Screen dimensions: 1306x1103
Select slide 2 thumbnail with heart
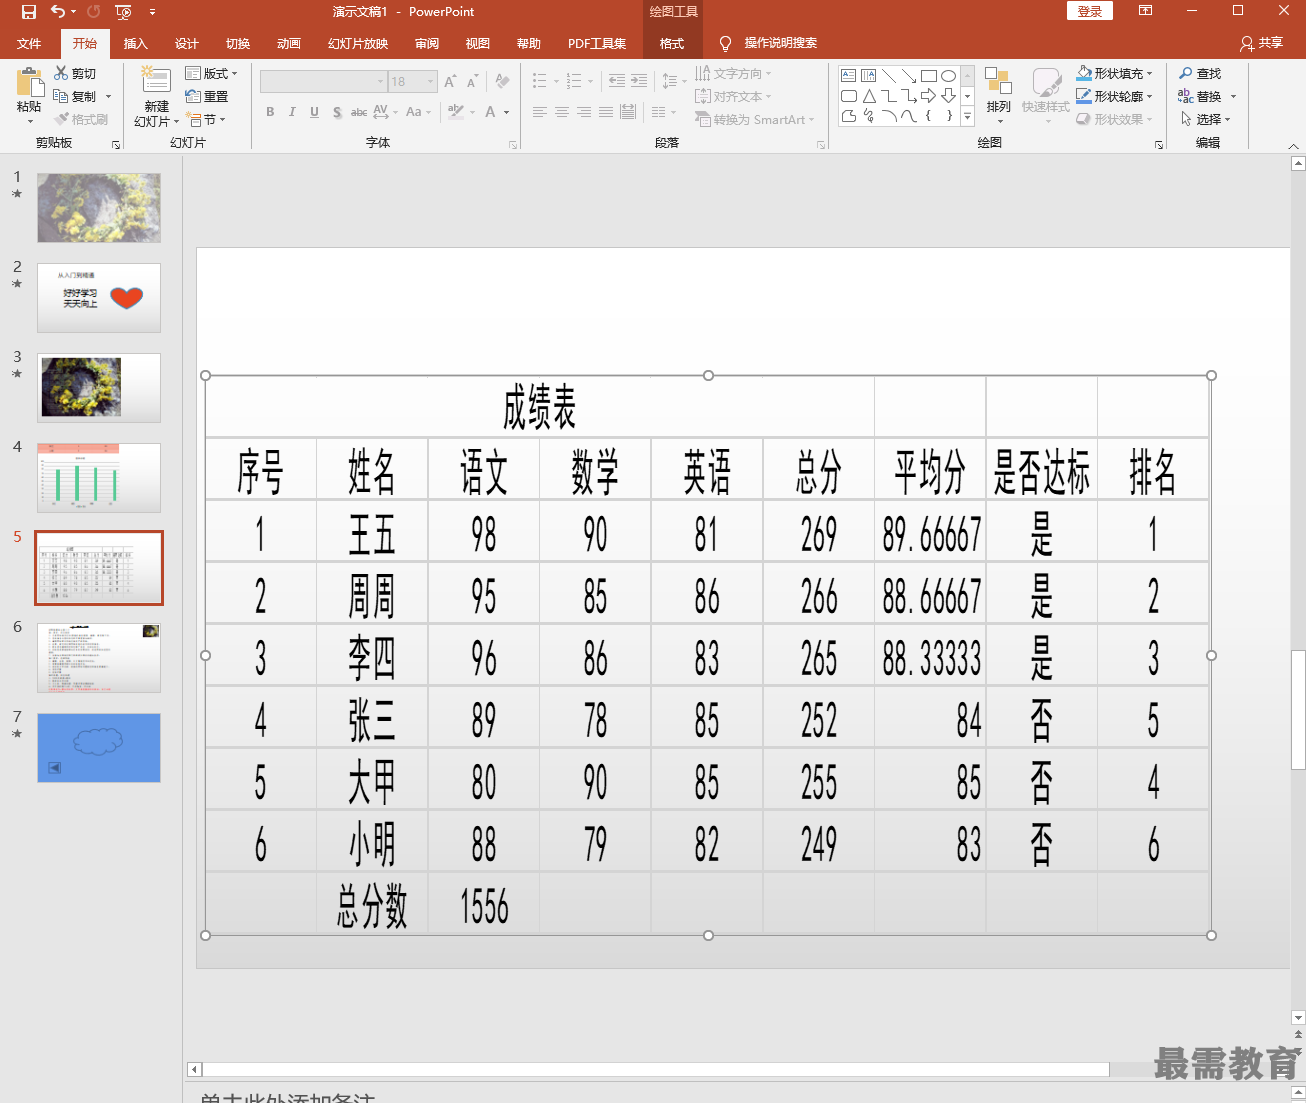tap(99, 298)
